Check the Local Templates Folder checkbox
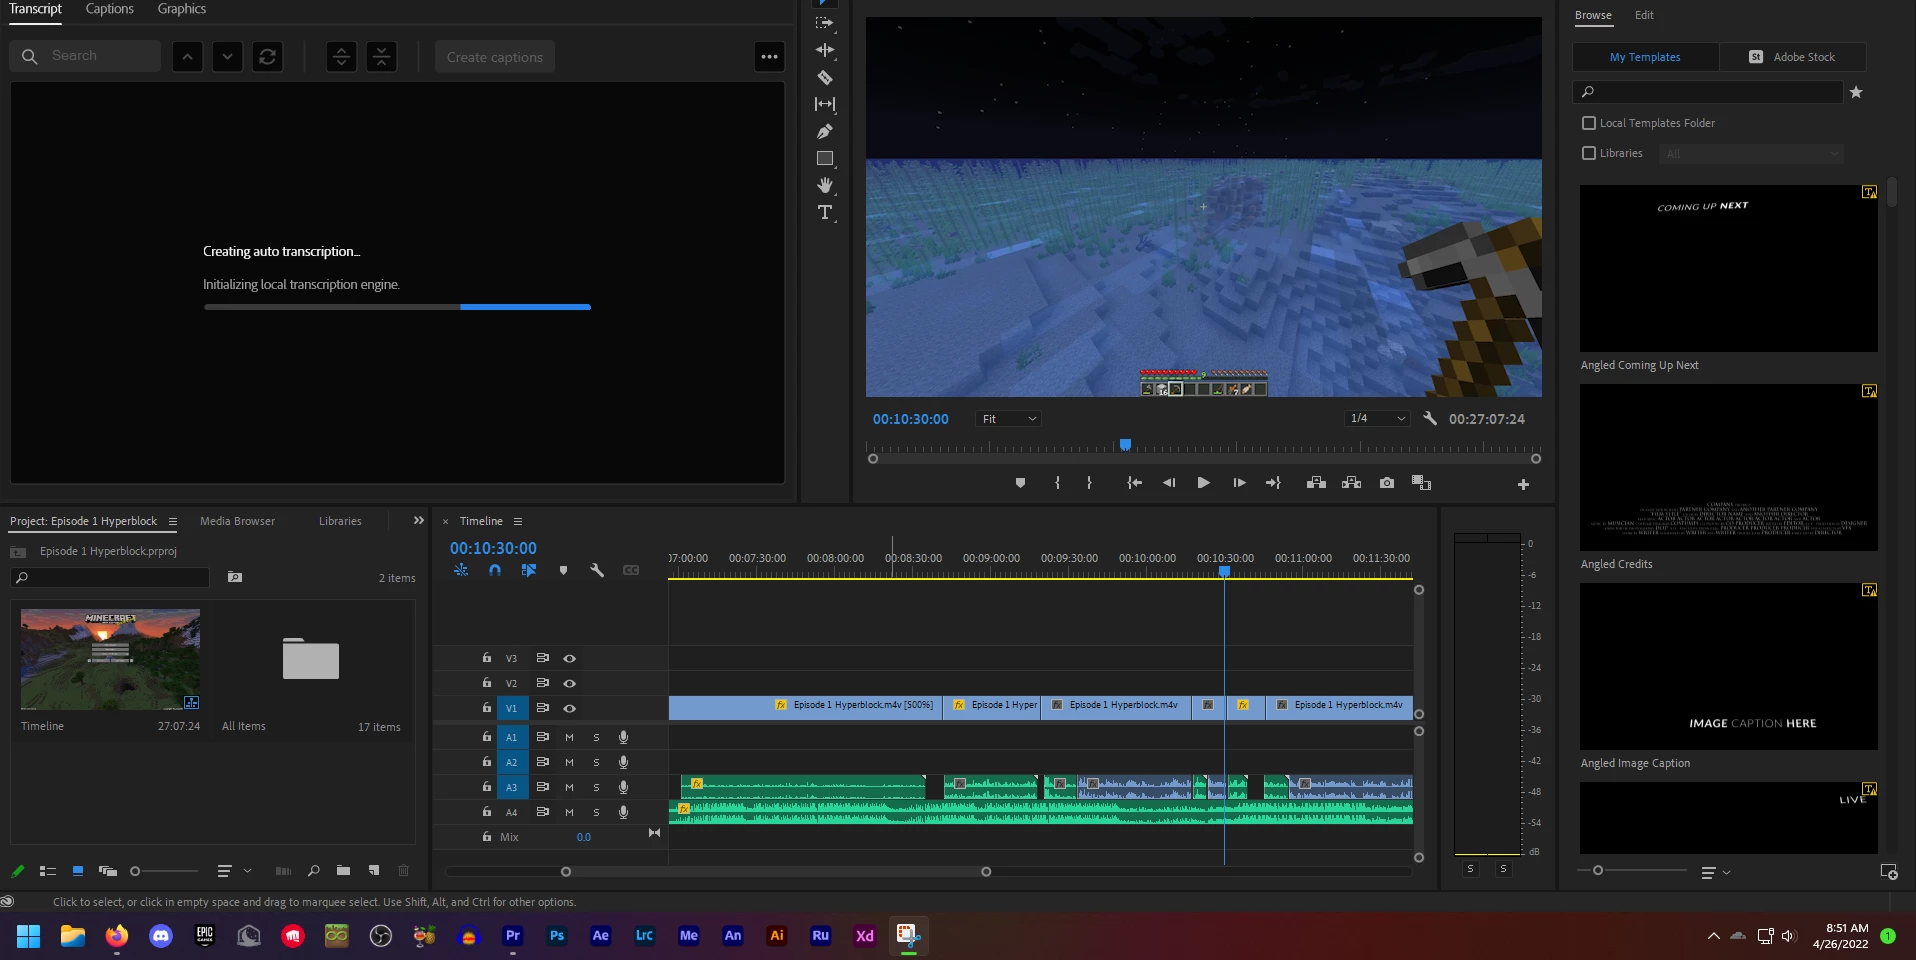 pyautogui.click(x=1589, y=123)
